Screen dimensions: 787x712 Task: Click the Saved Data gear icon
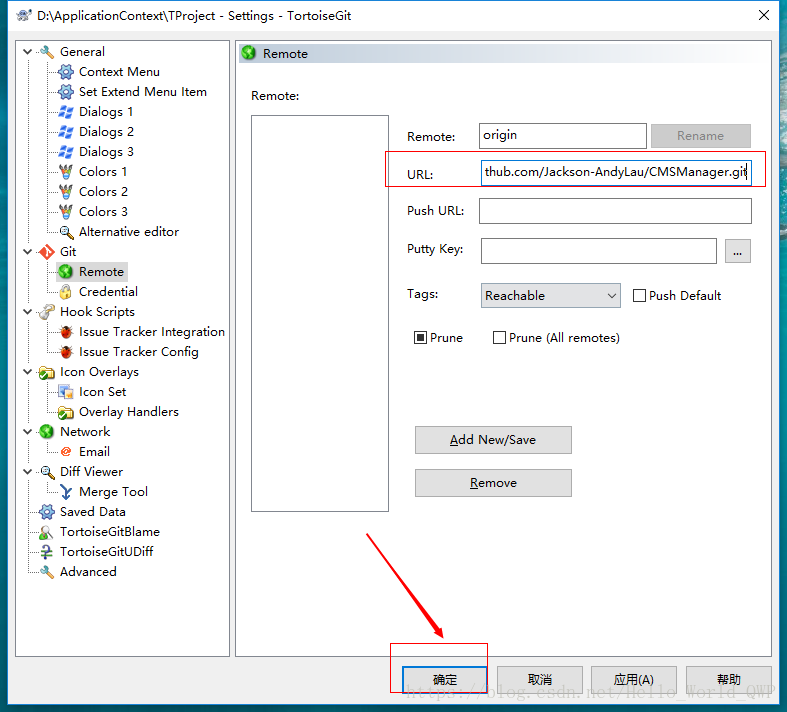pyautogui.click(x=47, y=512)
